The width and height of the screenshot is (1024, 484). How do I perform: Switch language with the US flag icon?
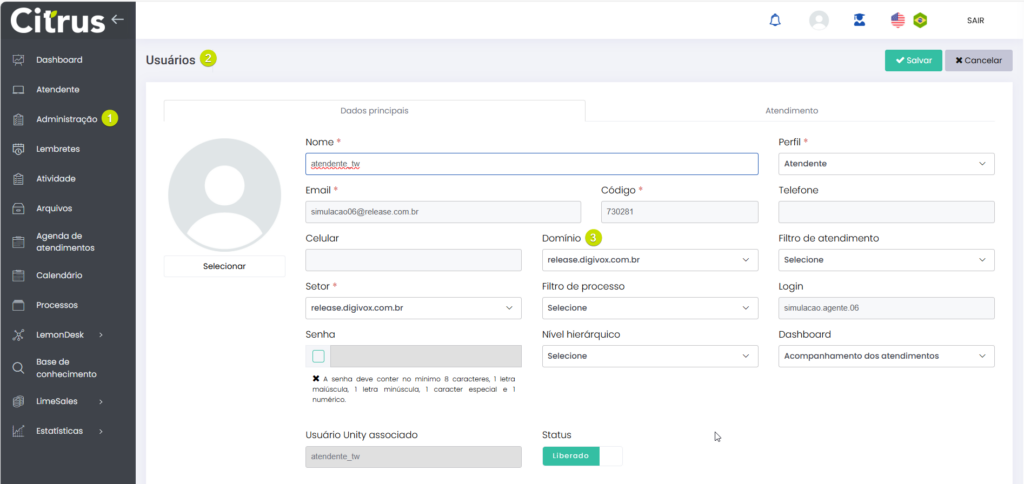click(897, 20)
